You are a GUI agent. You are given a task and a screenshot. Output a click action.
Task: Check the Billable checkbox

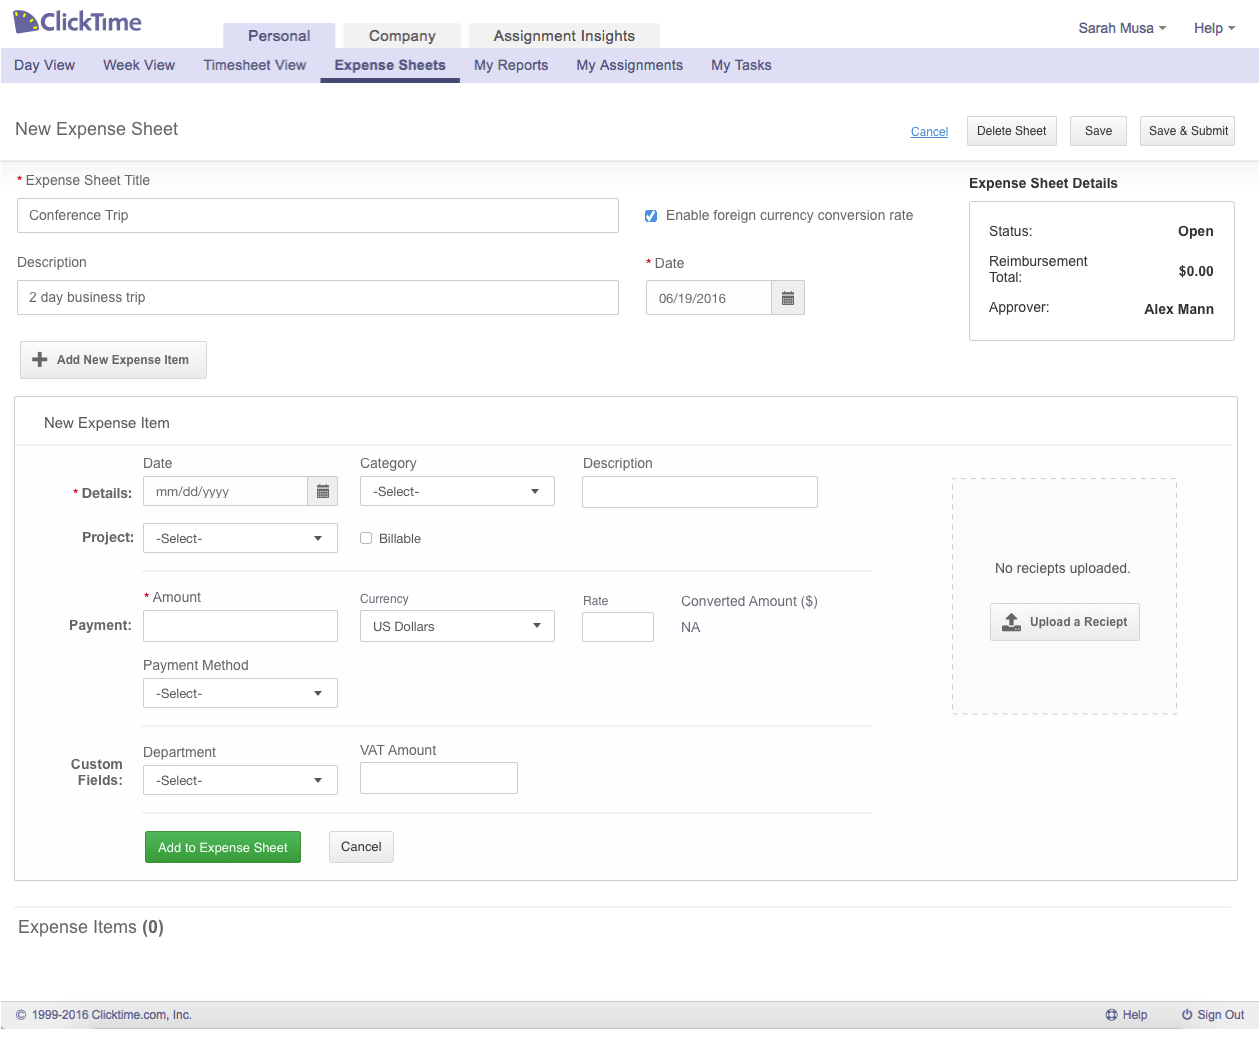366,538
